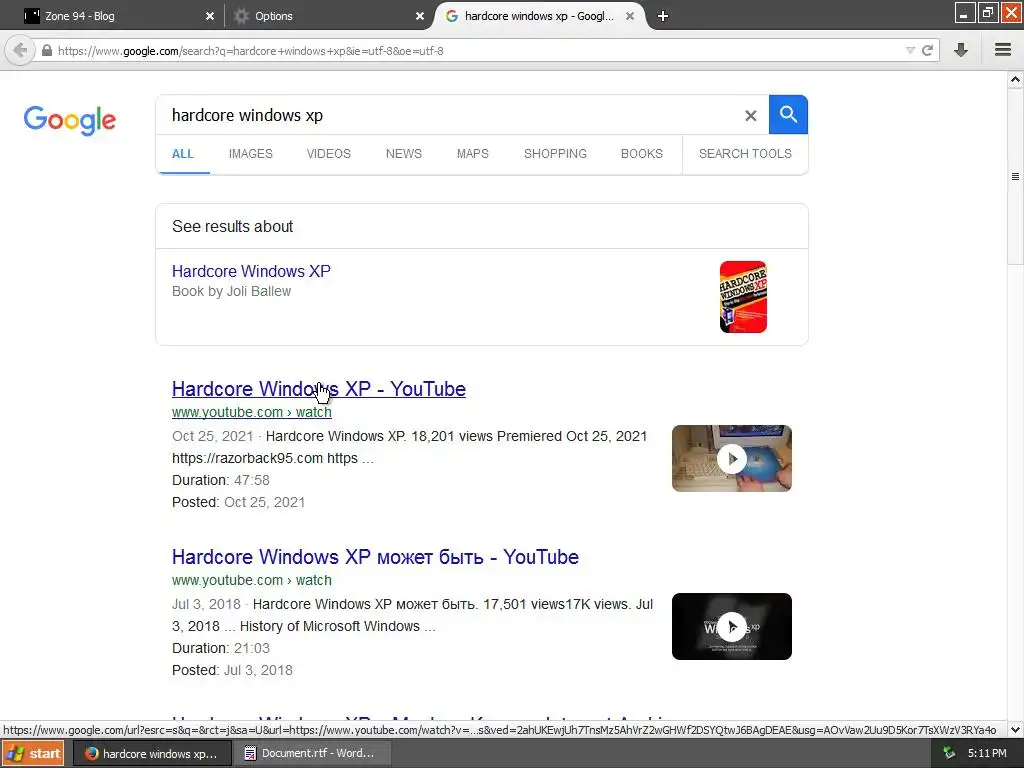Click the scrollbar up arrow
Image resolution: width=1024 pixels, height=768 pixels.
coord(1016,79)
